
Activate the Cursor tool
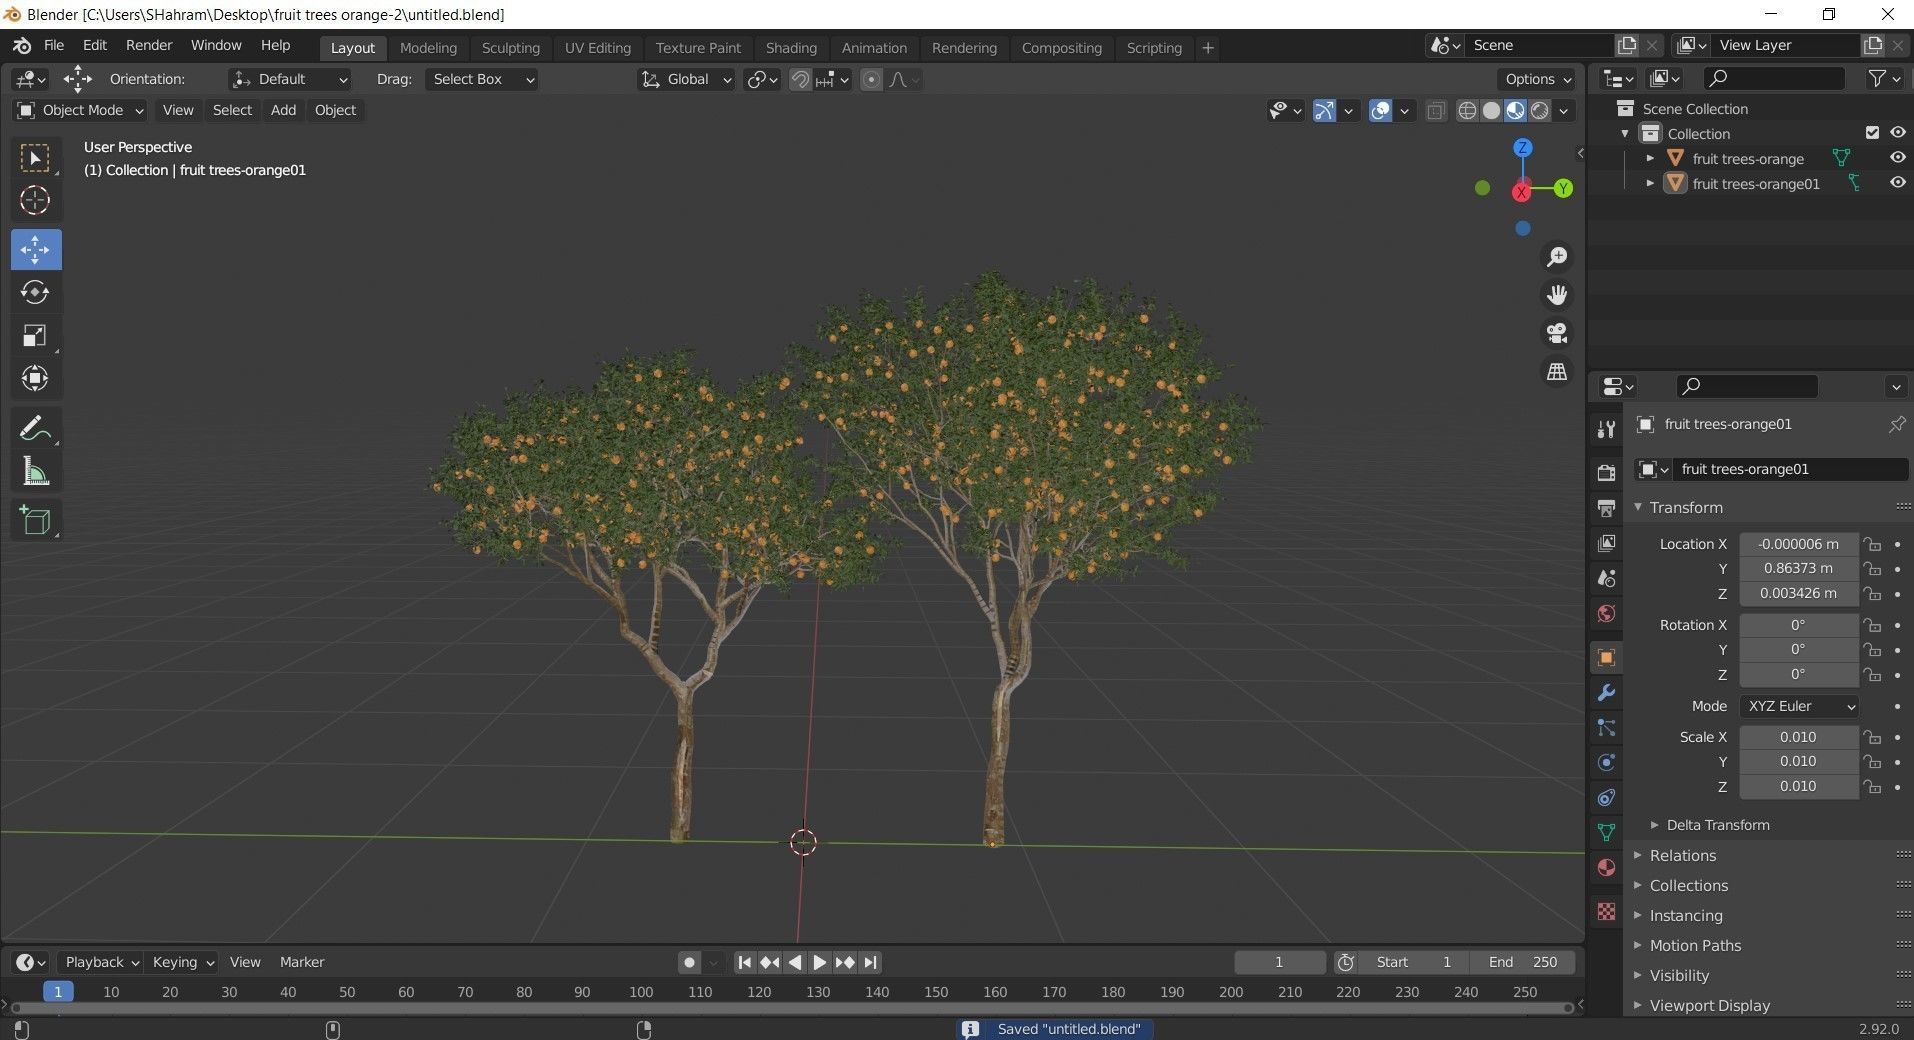35,200
